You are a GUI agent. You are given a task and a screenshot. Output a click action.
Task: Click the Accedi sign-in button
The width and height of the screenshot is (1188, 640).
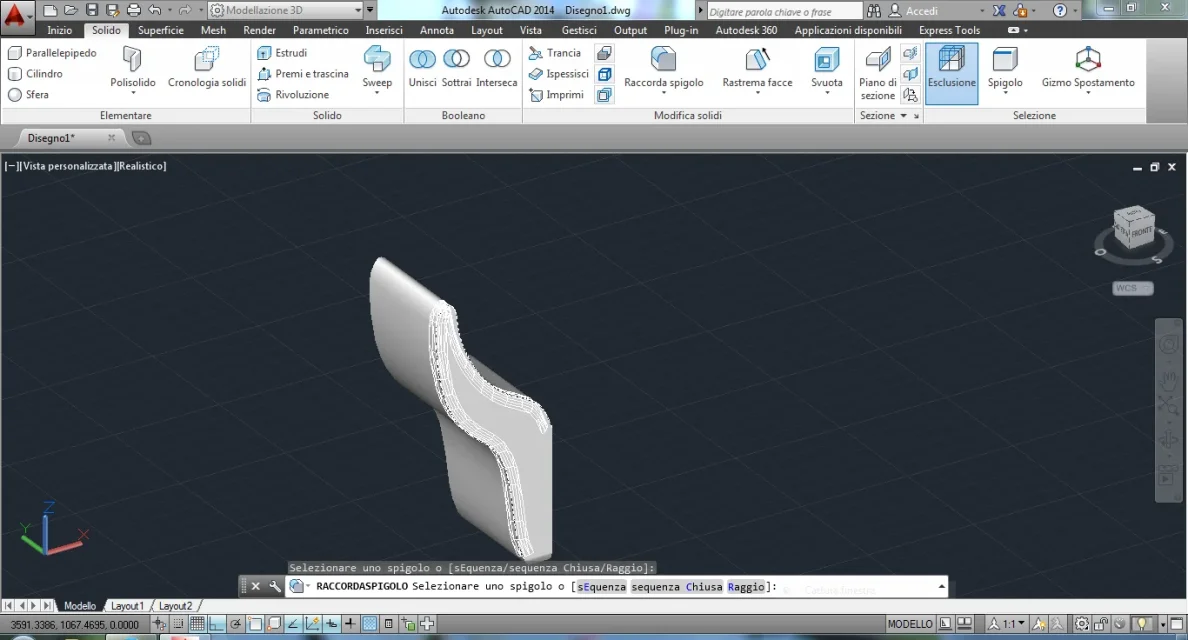coord(921,11)
